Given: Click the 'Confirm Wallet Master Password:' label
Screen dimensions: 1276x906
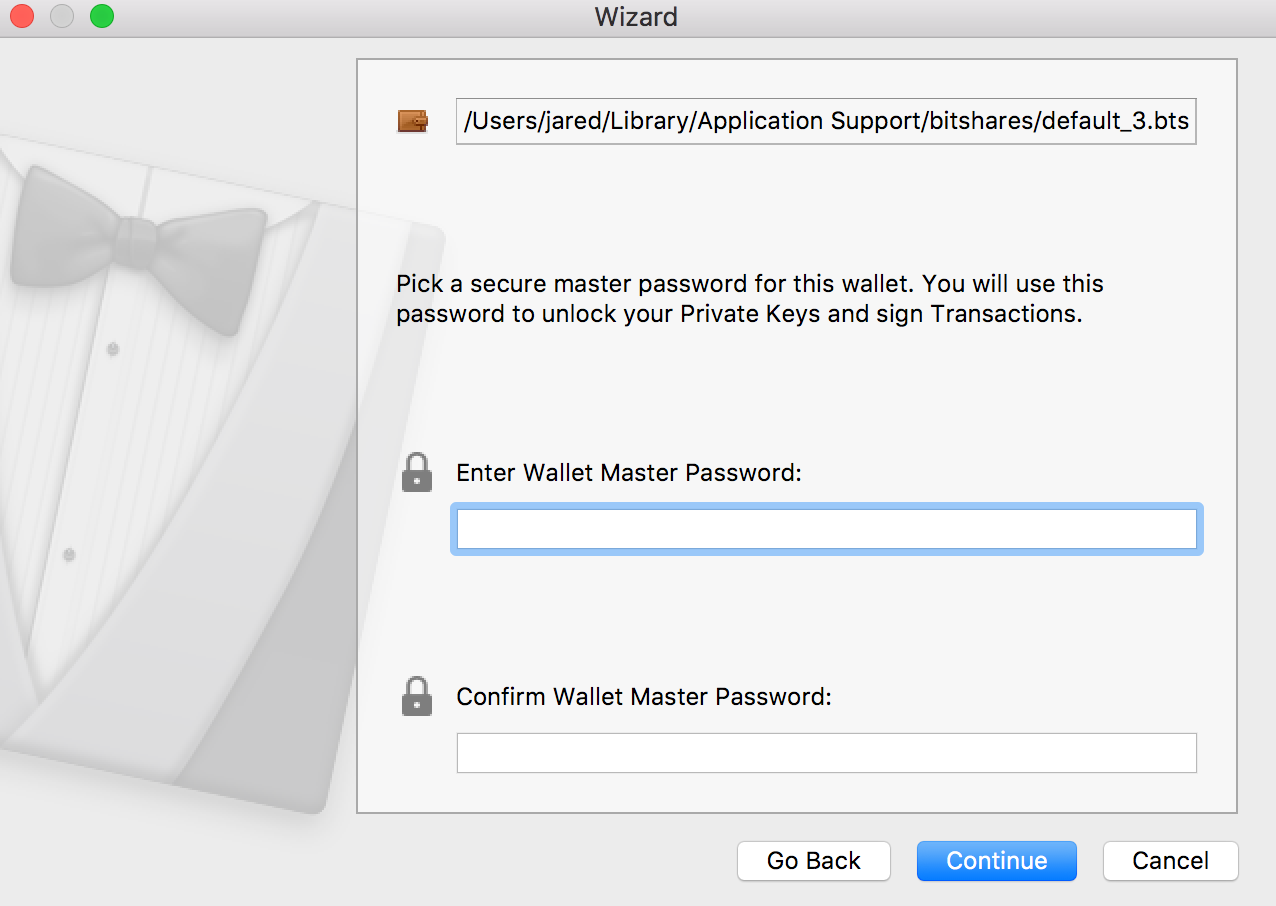Looking at the screenshot, I should coord(644,696).
